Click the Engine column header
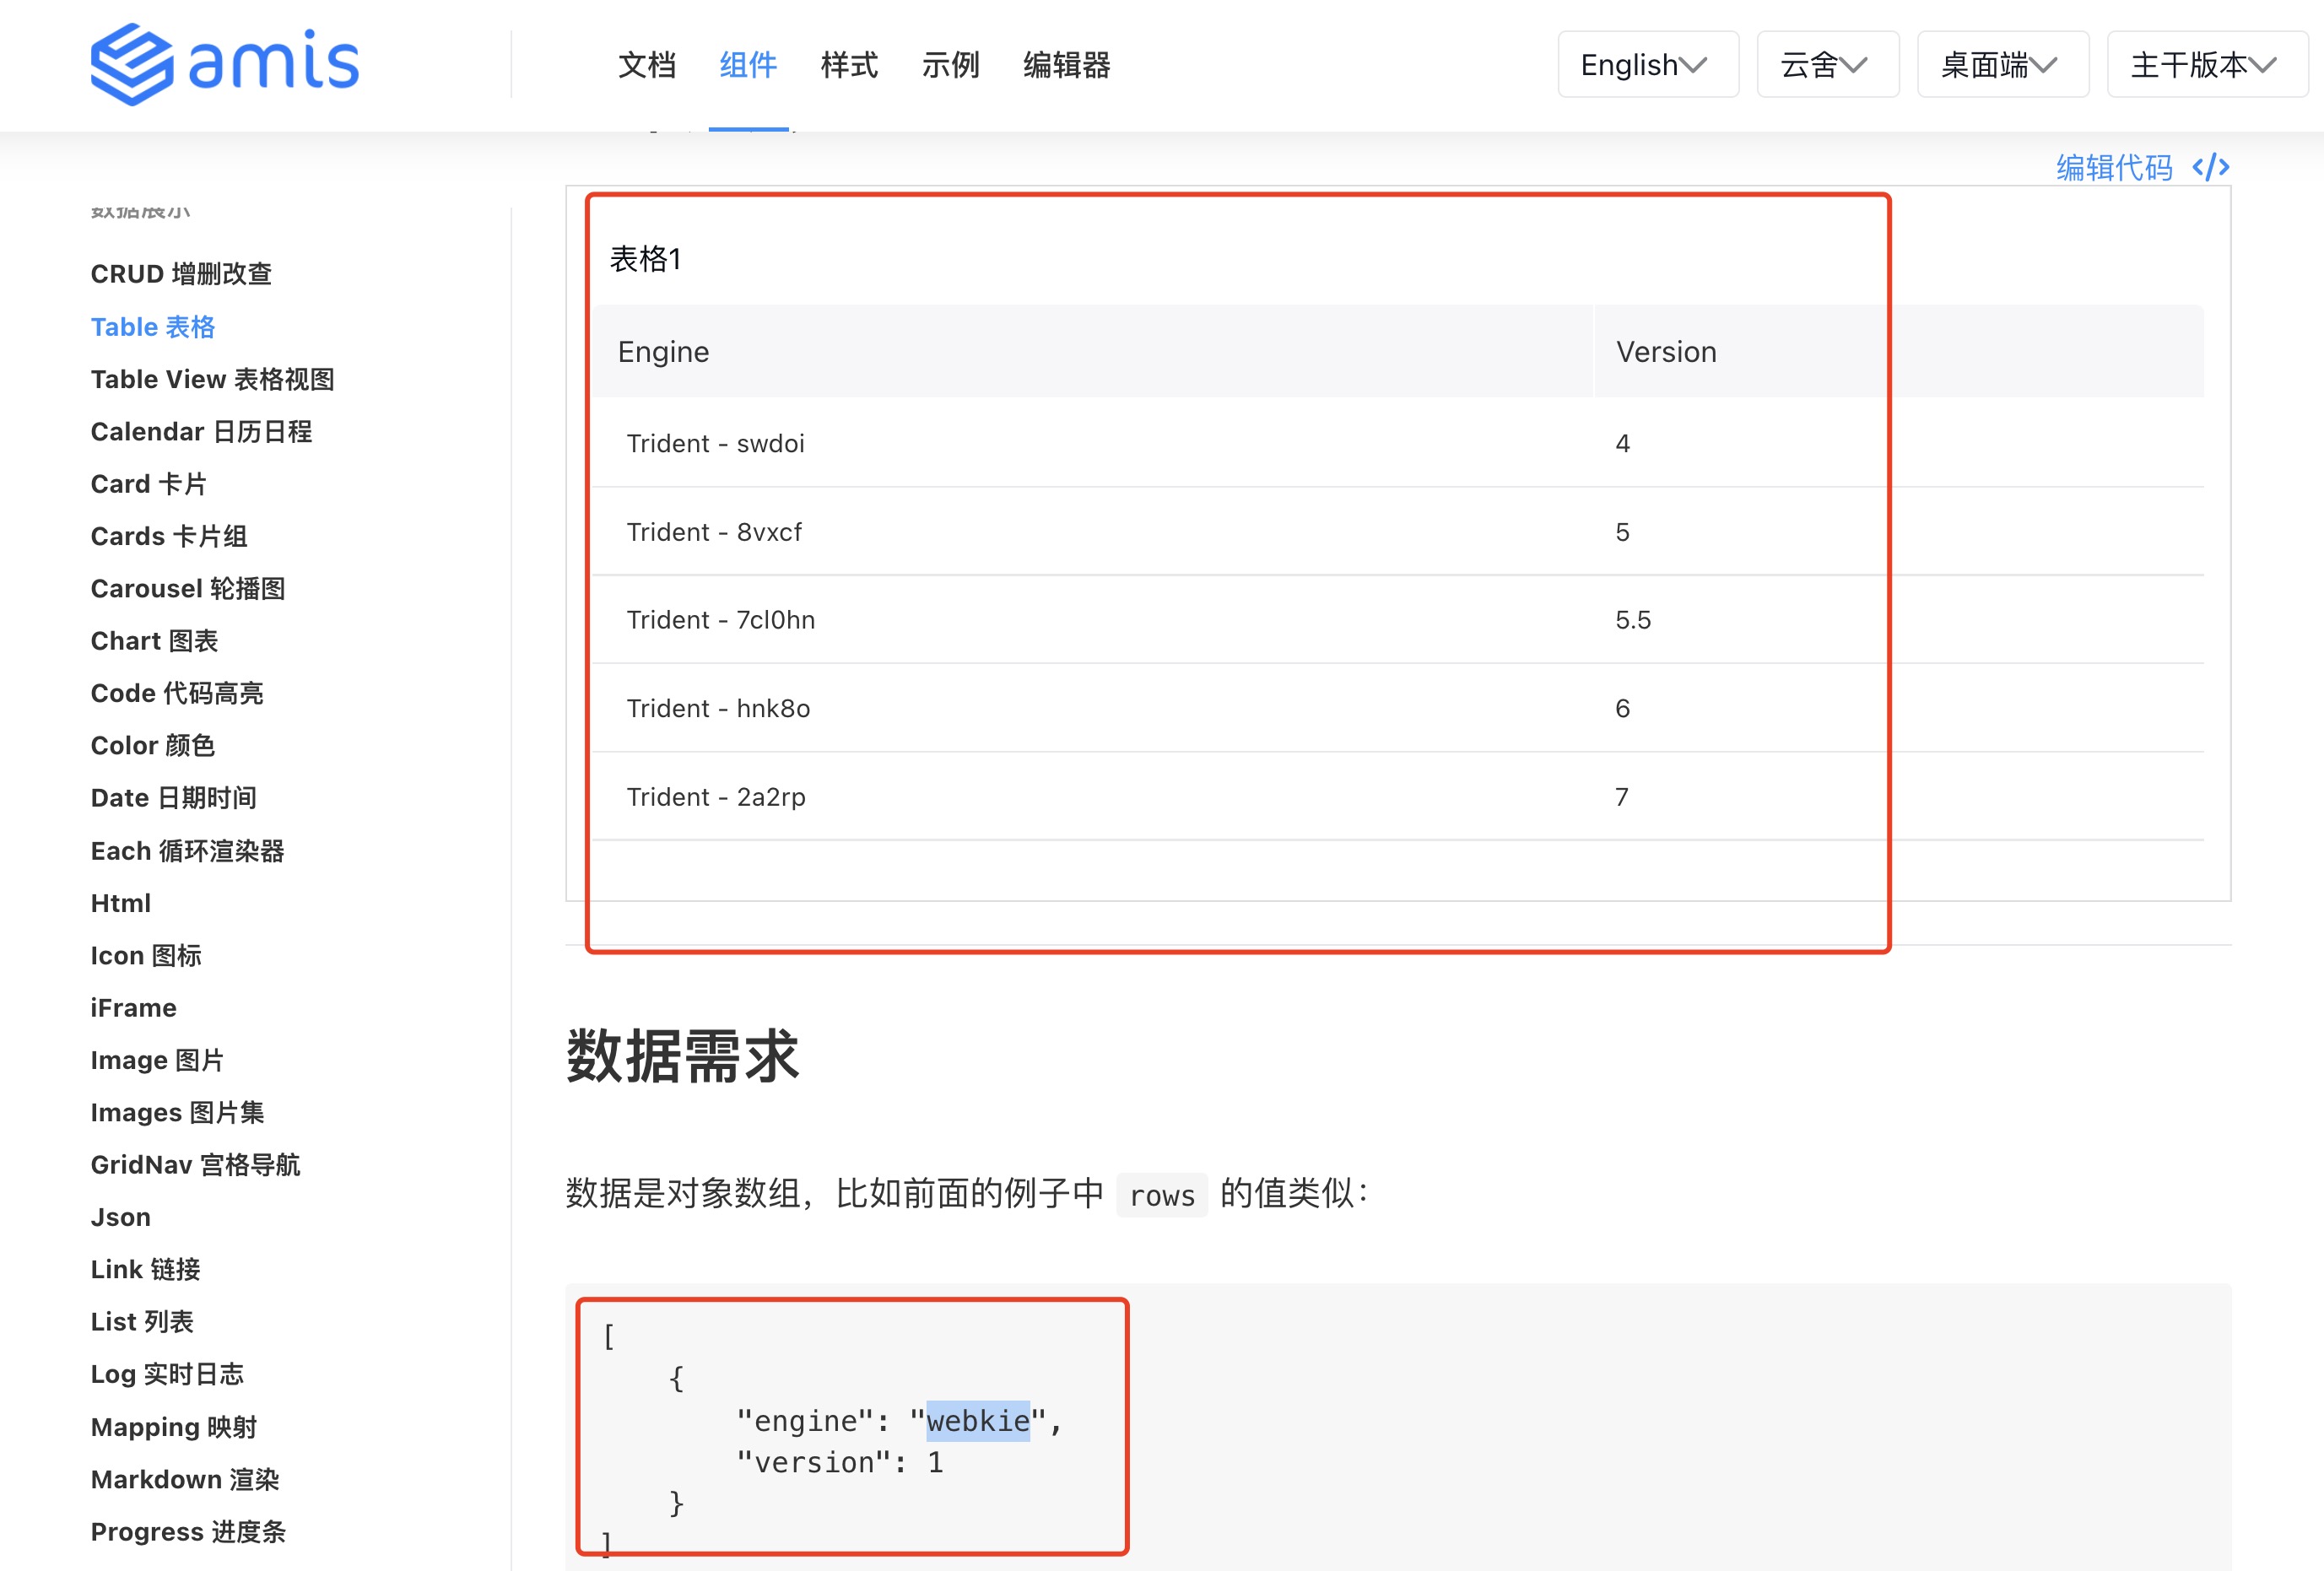The image size is (2324, 1571). point(663,352)
